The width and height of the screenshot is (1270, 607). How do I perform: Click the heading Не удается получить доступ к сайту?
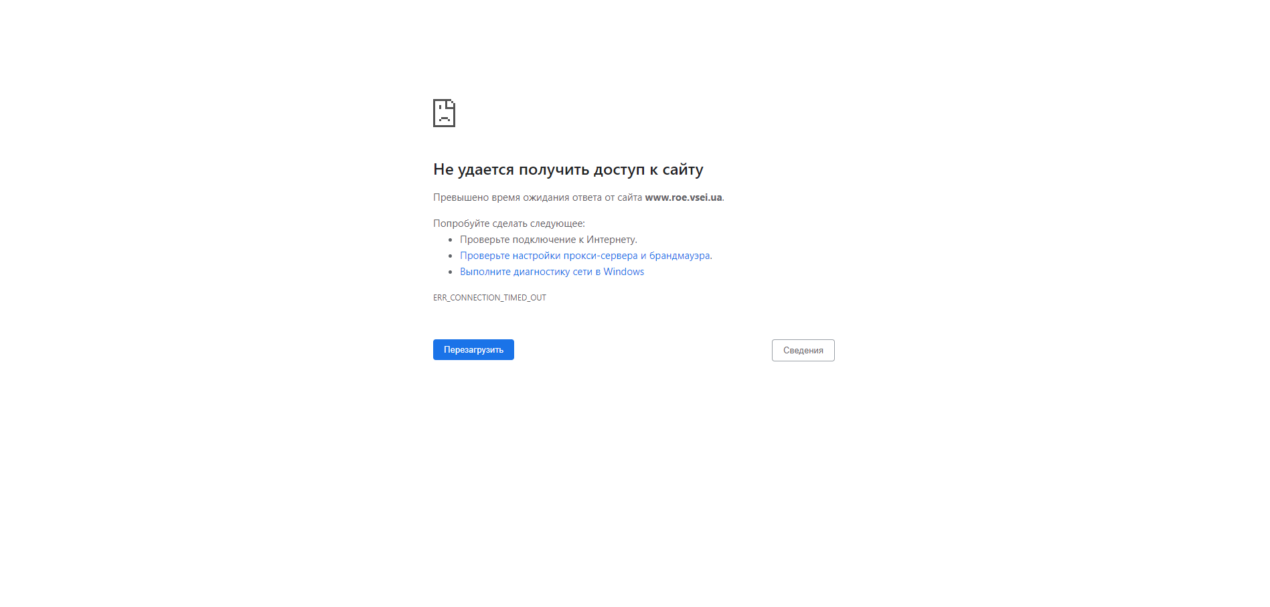click(568, 169)
